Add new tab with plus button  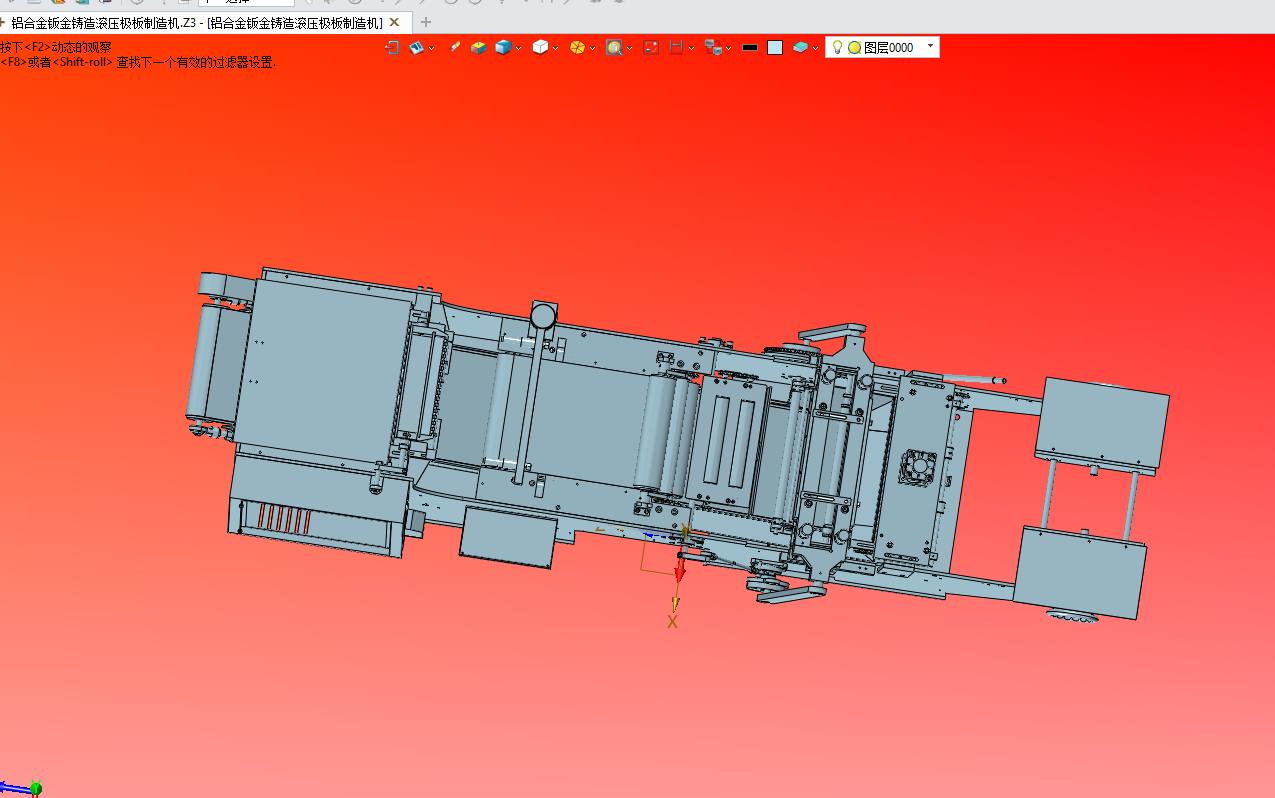(x=425, y=22)
